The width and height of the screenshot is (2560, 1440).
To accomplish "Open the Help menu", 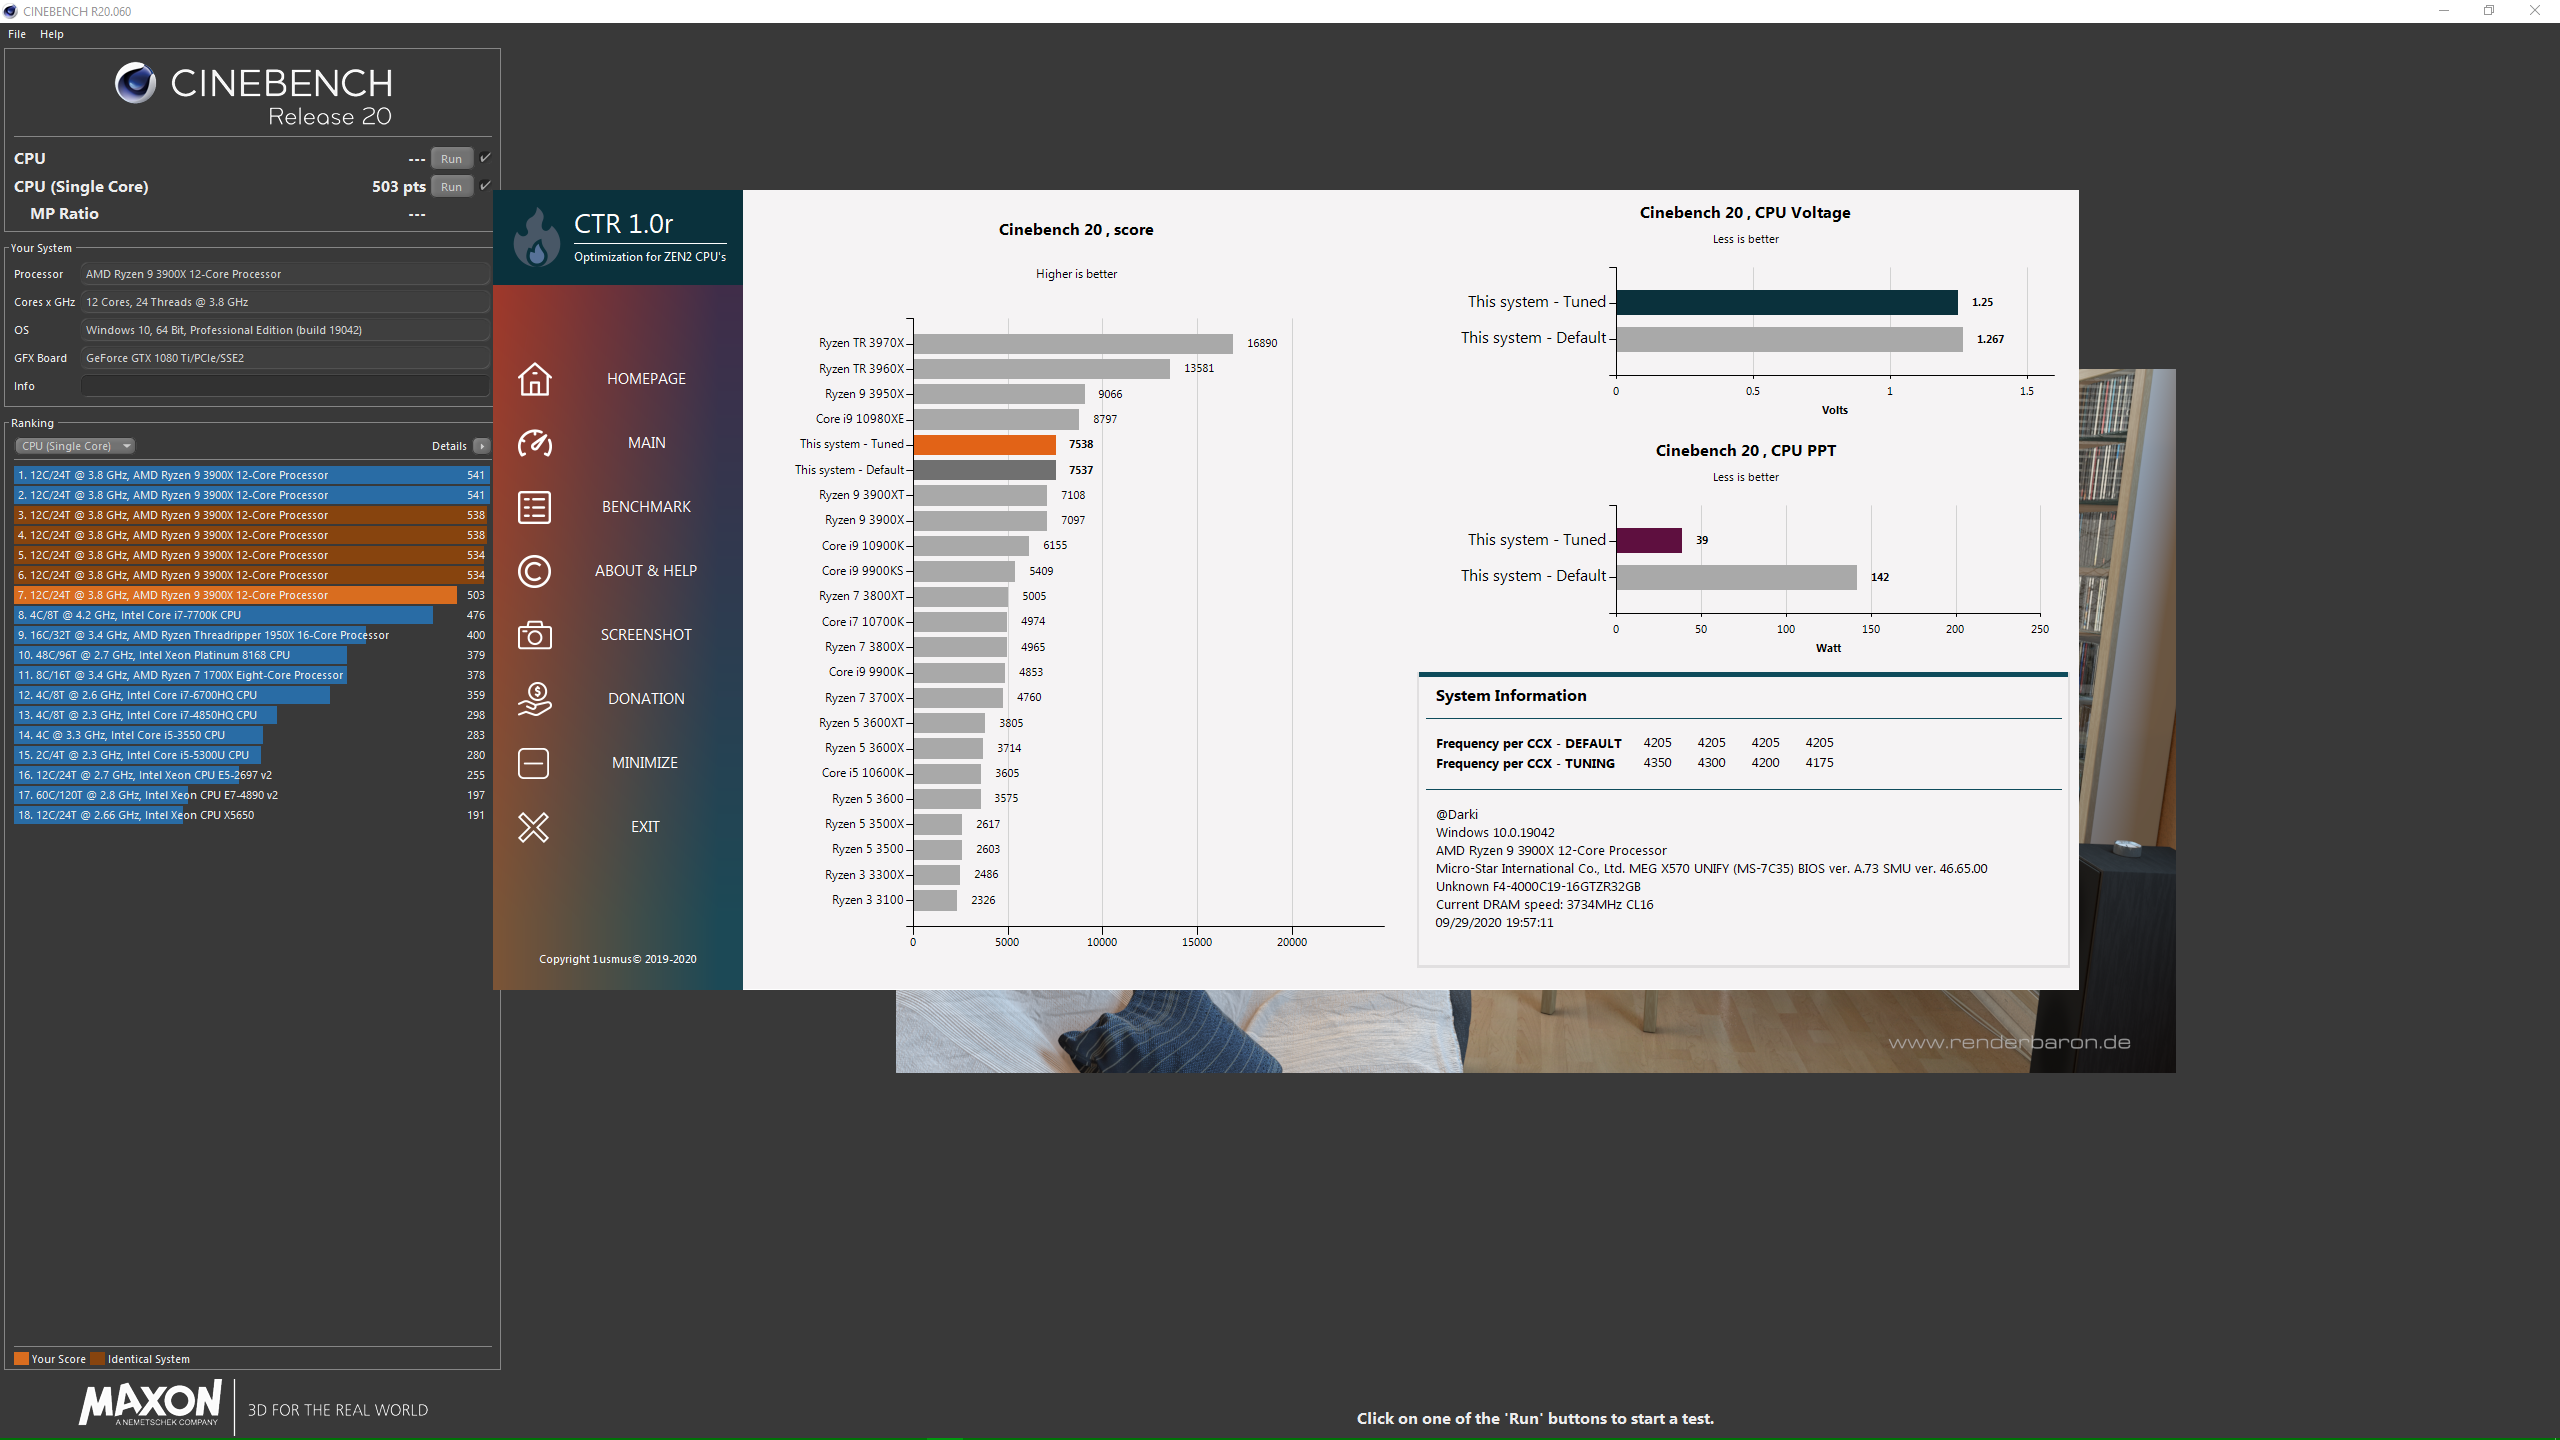I will pyautogui.click(x=52, y=34).
